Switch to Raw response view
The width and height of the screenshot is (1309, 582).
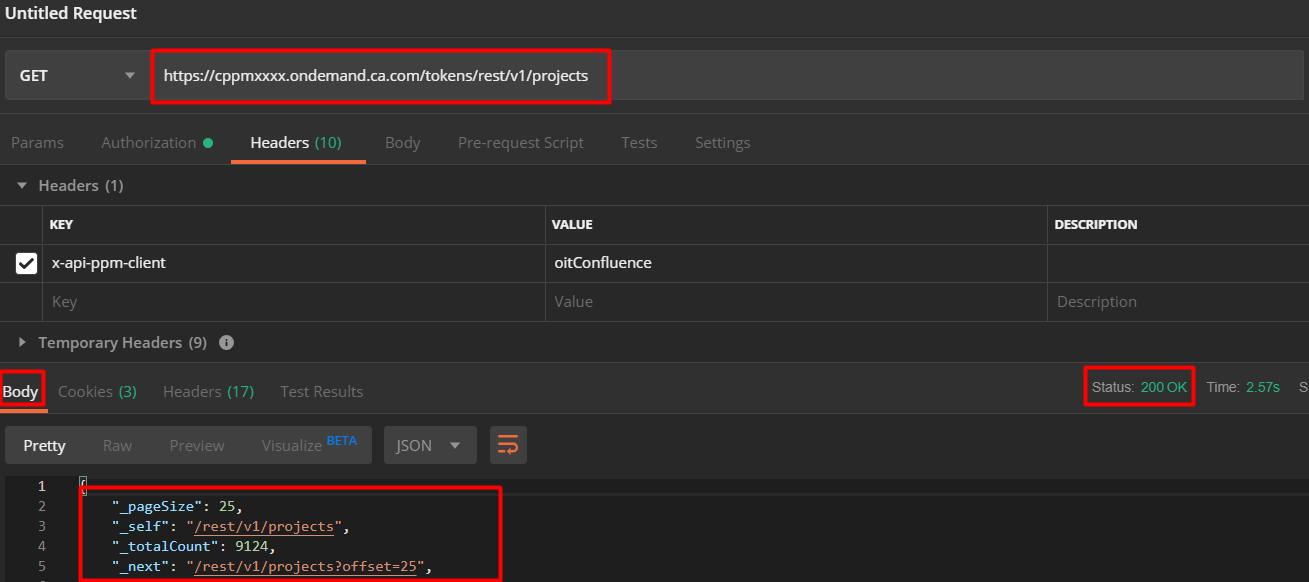click(117, 445)
